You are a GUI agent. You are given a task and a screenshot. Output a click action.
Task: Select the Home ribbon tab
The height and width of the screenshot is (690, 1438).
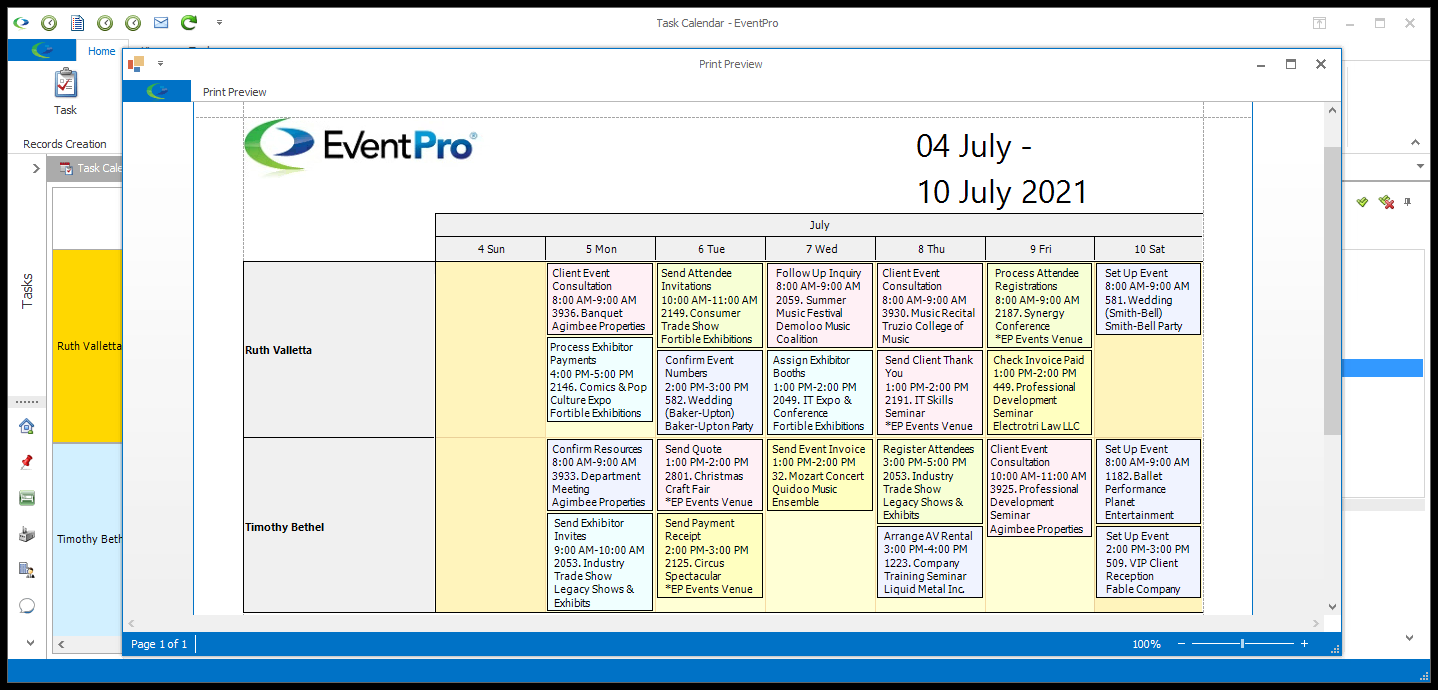pos(101,51)
